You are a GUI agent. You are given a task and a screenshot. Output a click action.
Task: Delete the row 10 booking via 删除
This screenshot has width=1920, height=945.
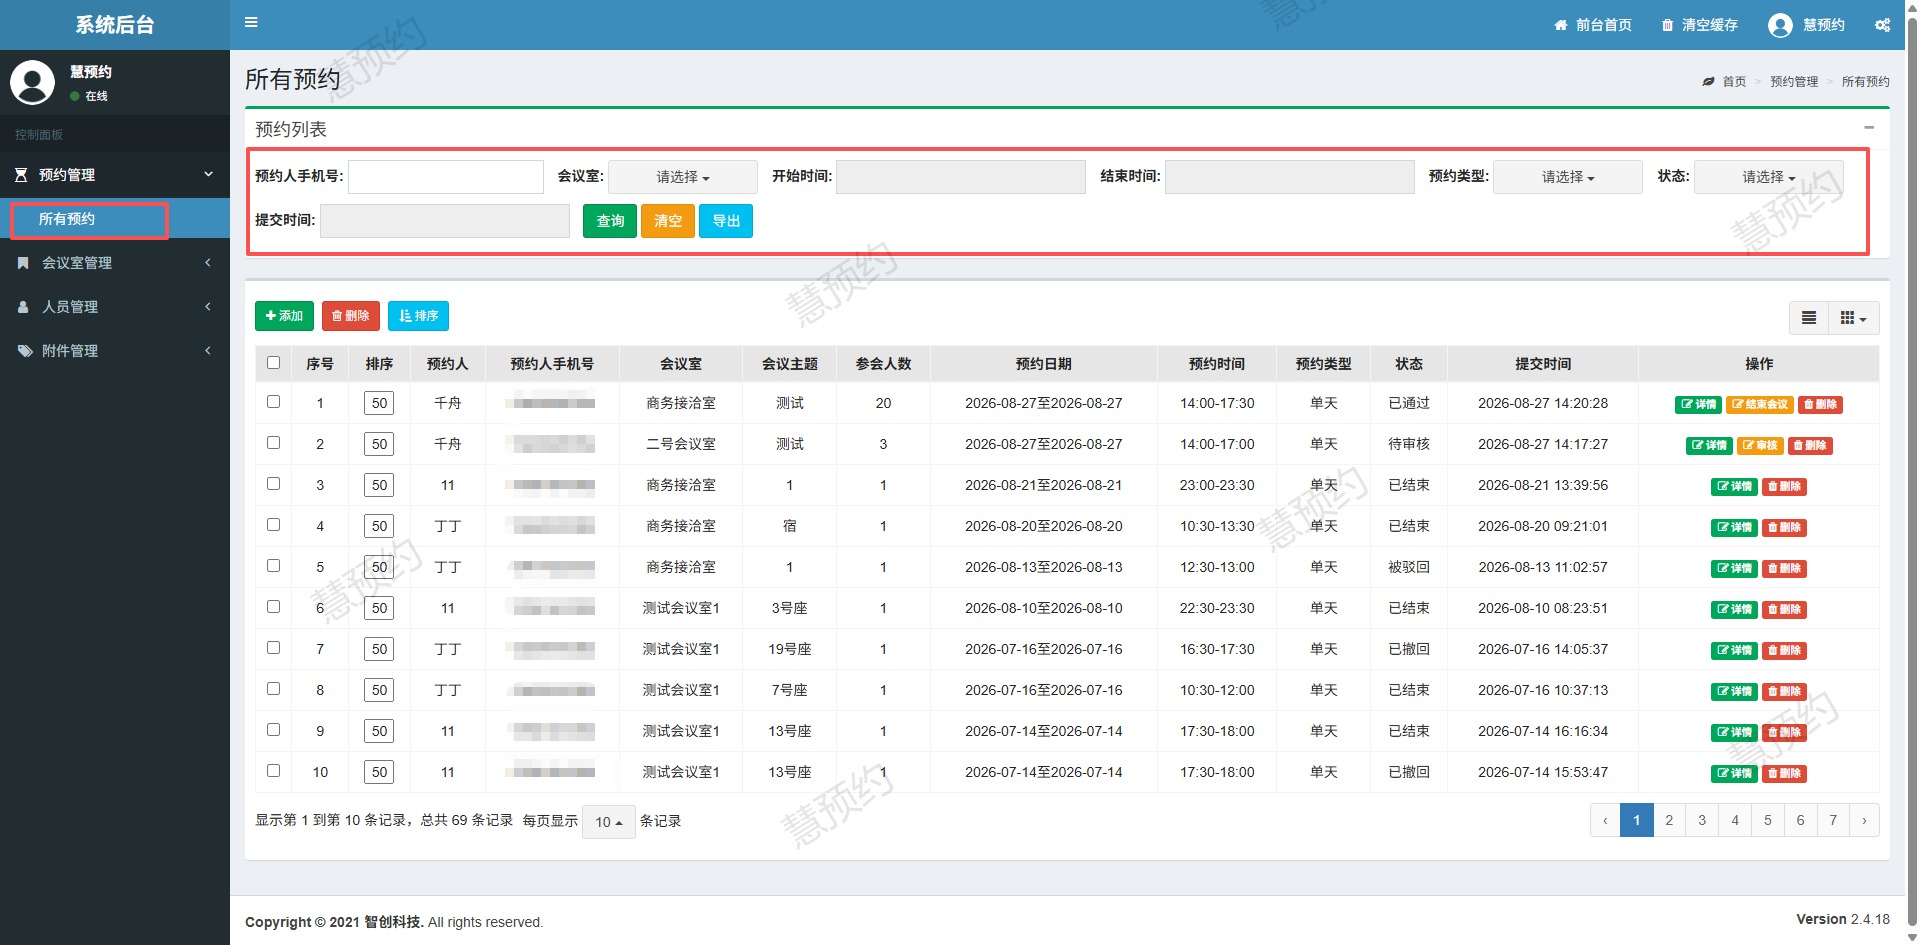pos(1784,774)
